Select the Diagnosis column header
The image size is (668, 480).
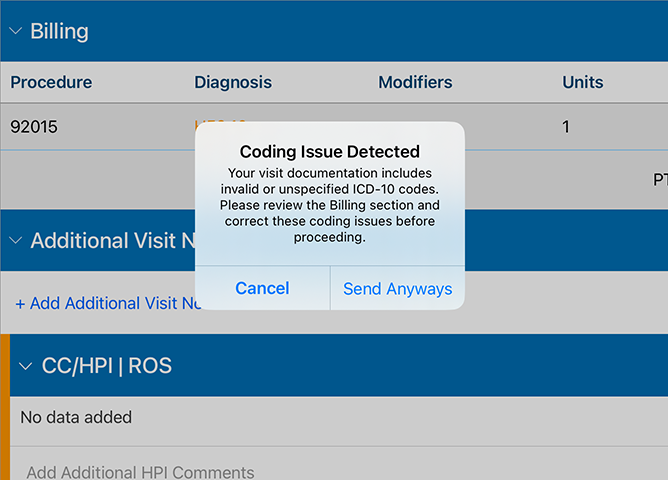pyautogui.click(x=233, y=82)
